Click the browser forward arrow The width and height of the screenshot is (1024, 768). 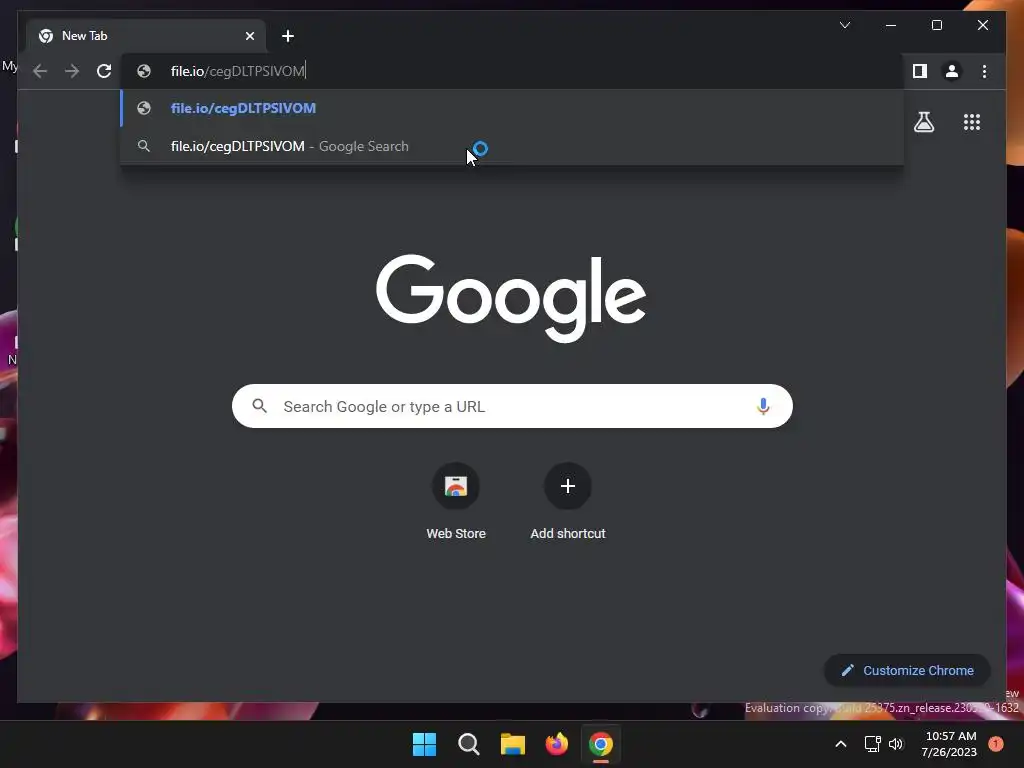[x=72, y=71]
